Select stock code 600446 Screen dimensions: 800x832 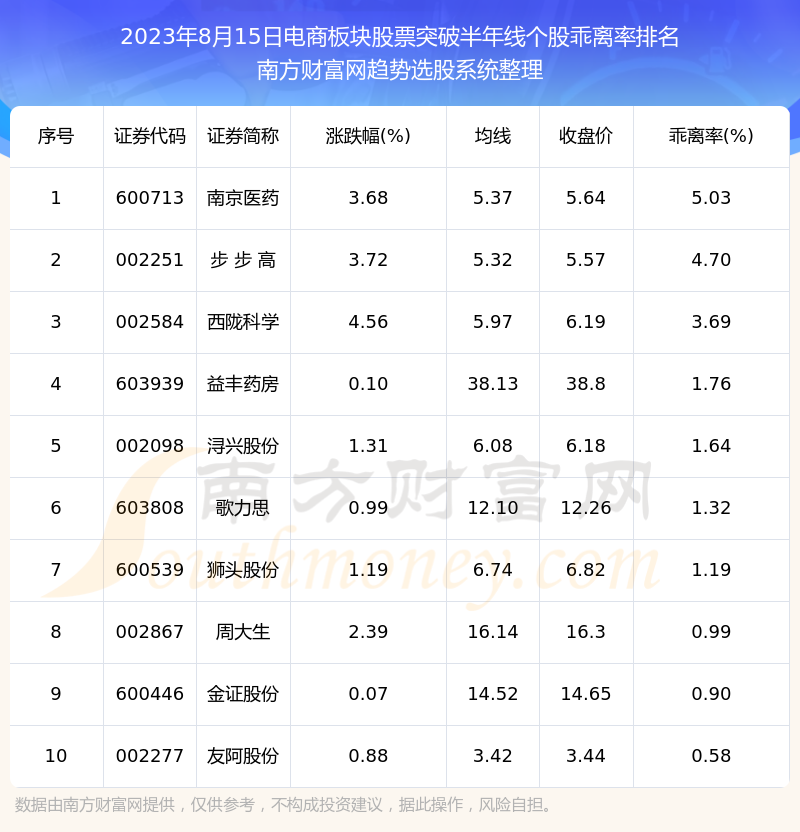click(x=150, y=694)
